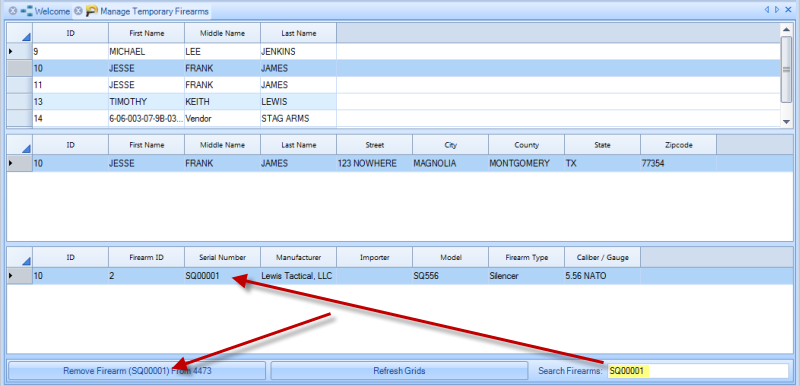Viewport: 800px width, 386px height.
Task: Click Remove Firearm (SQ00001) From 4473 button
Action: pos(137,371)
